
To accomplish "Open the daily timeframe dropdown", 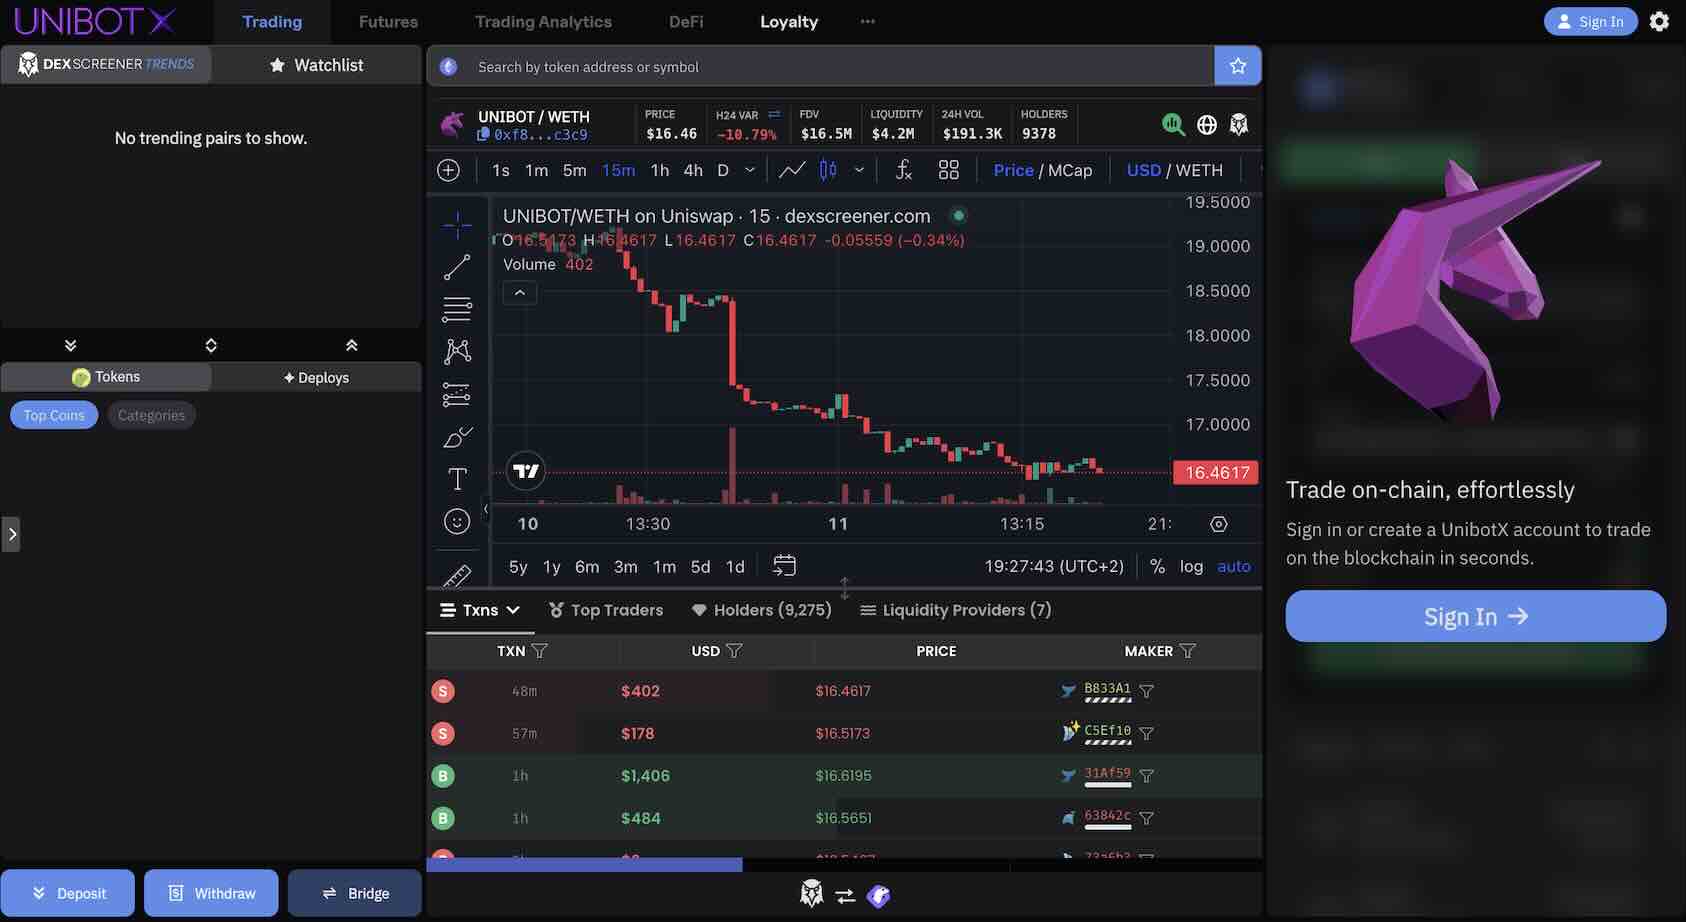I will [748, 170].
